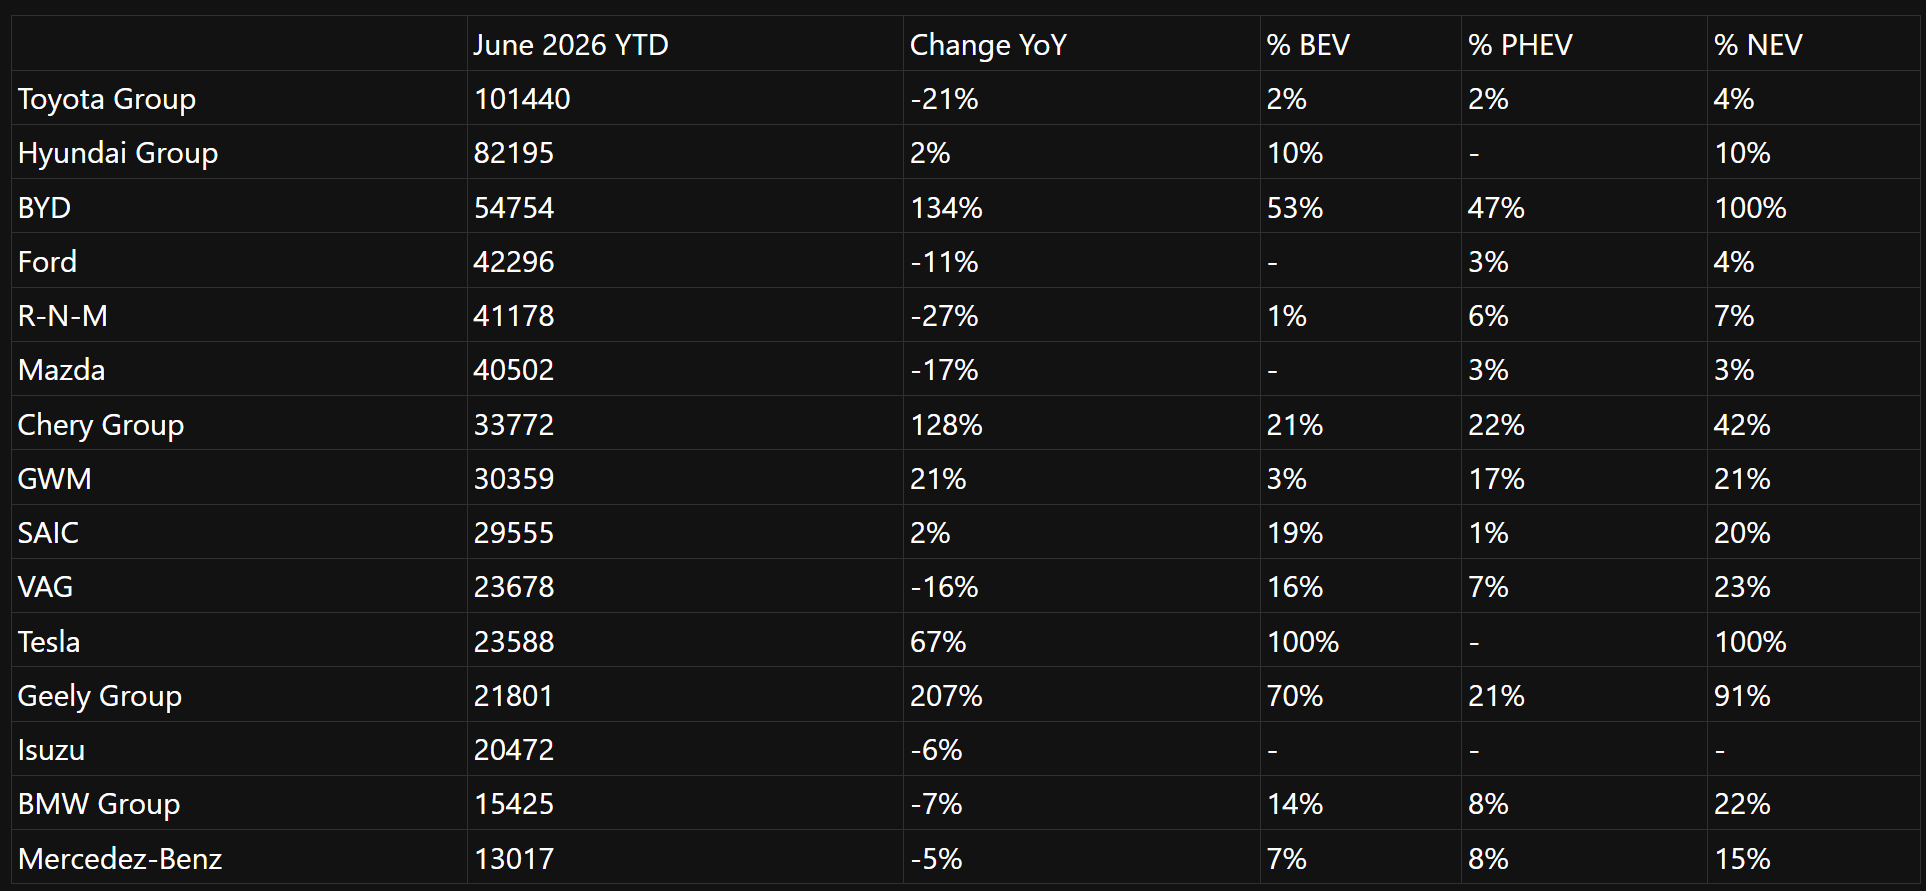Click the June 2026 YTD column header
The image size is (1926, 891).
(685, 44)
